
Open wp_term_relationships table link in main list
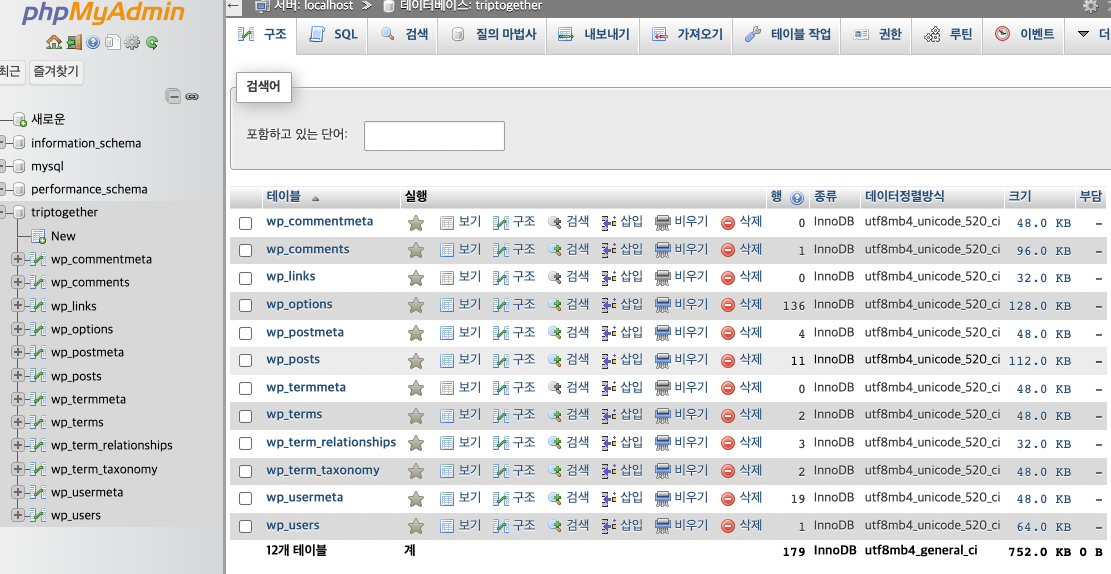tap(331, 442)
